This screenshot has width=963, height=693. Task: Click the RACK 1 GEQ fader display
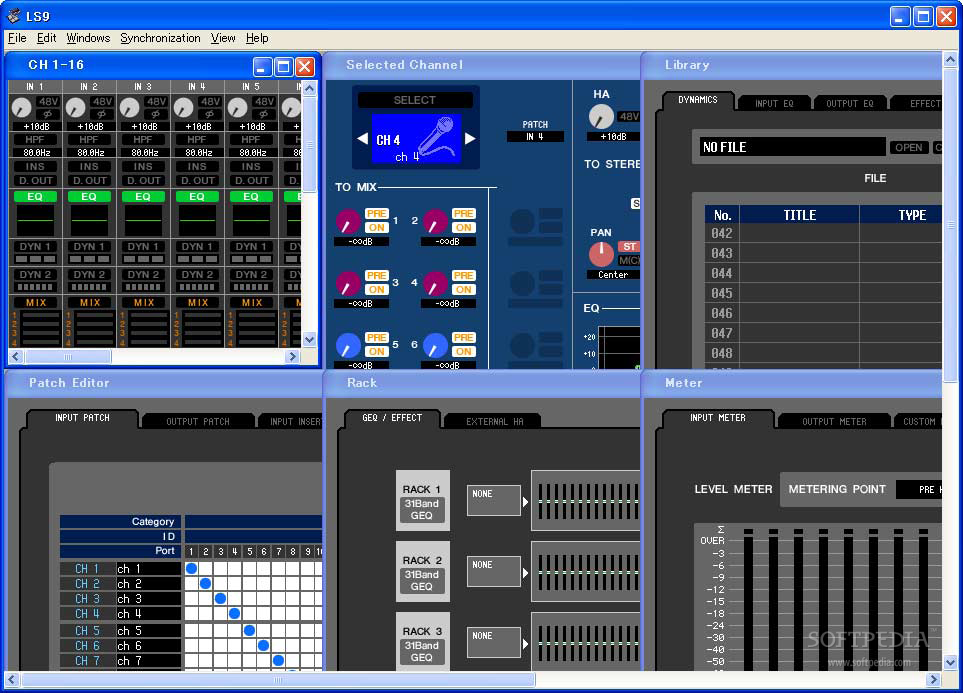pos(585,501)
